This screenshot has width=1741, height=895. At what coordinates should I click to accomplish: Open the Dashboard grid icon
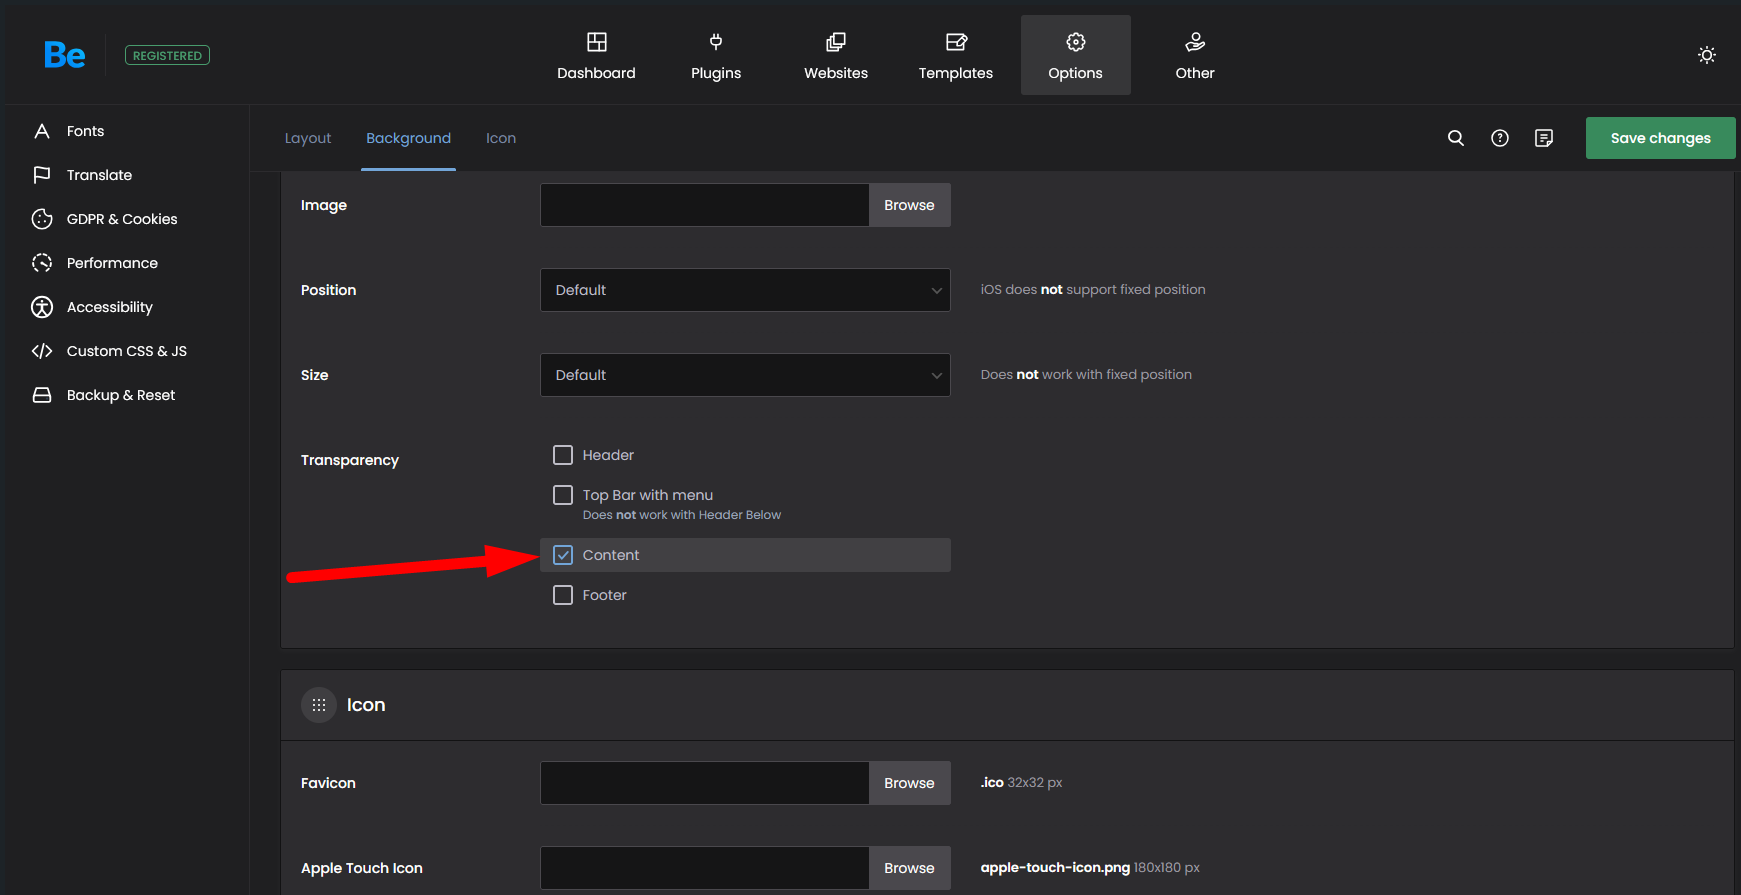(x=596, y=42)
